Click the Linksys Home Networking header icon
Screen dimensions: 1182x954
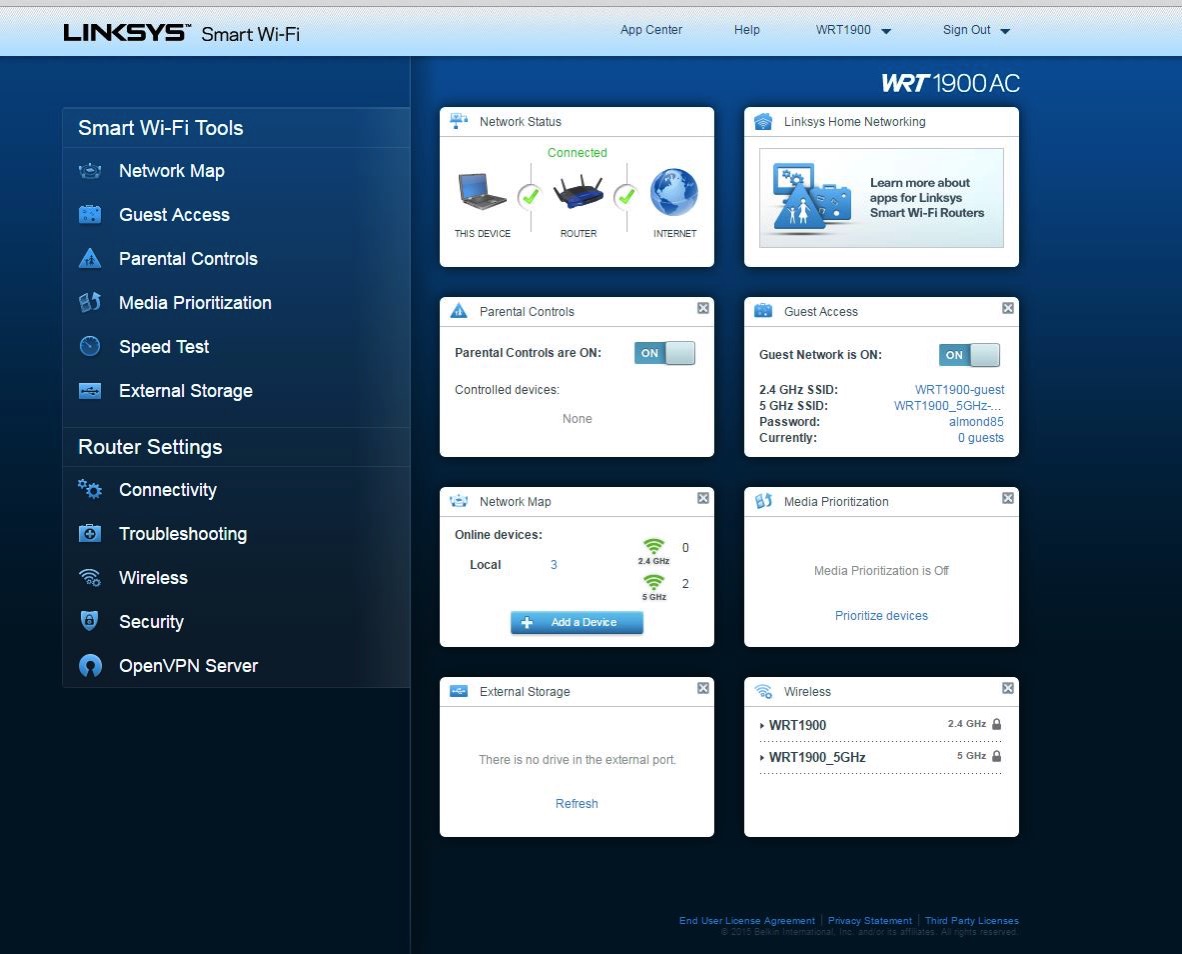tap(763, 121)
